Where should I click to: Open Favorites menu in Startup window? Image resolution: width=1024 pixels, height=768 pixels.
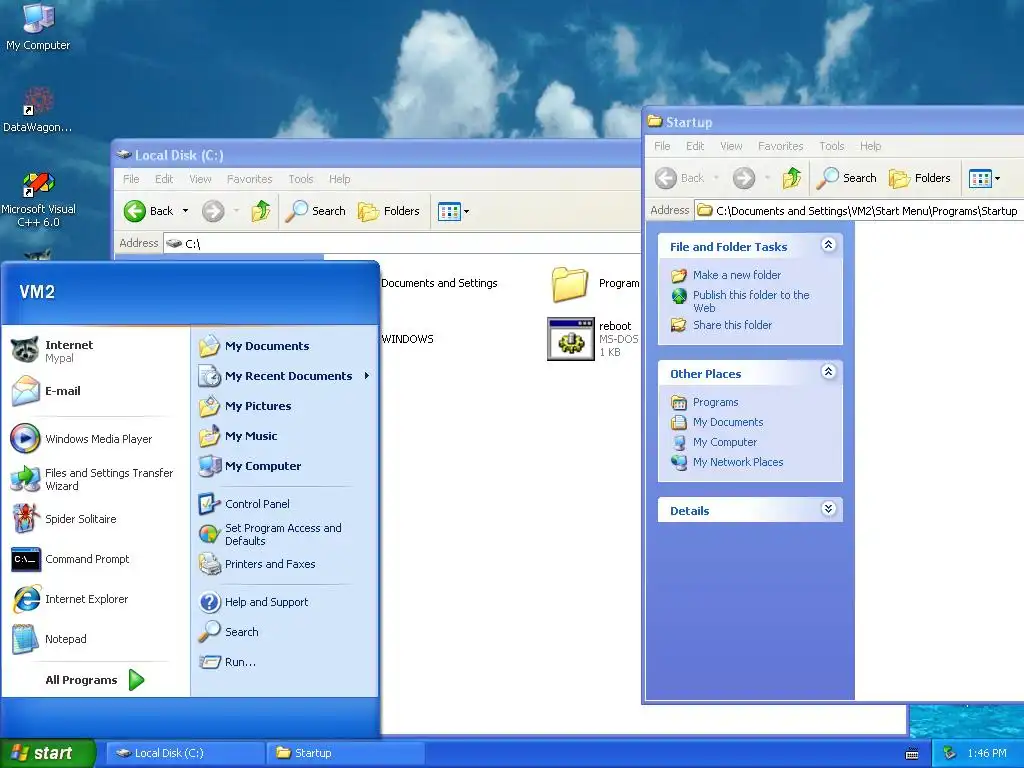[x=780, y=146]
